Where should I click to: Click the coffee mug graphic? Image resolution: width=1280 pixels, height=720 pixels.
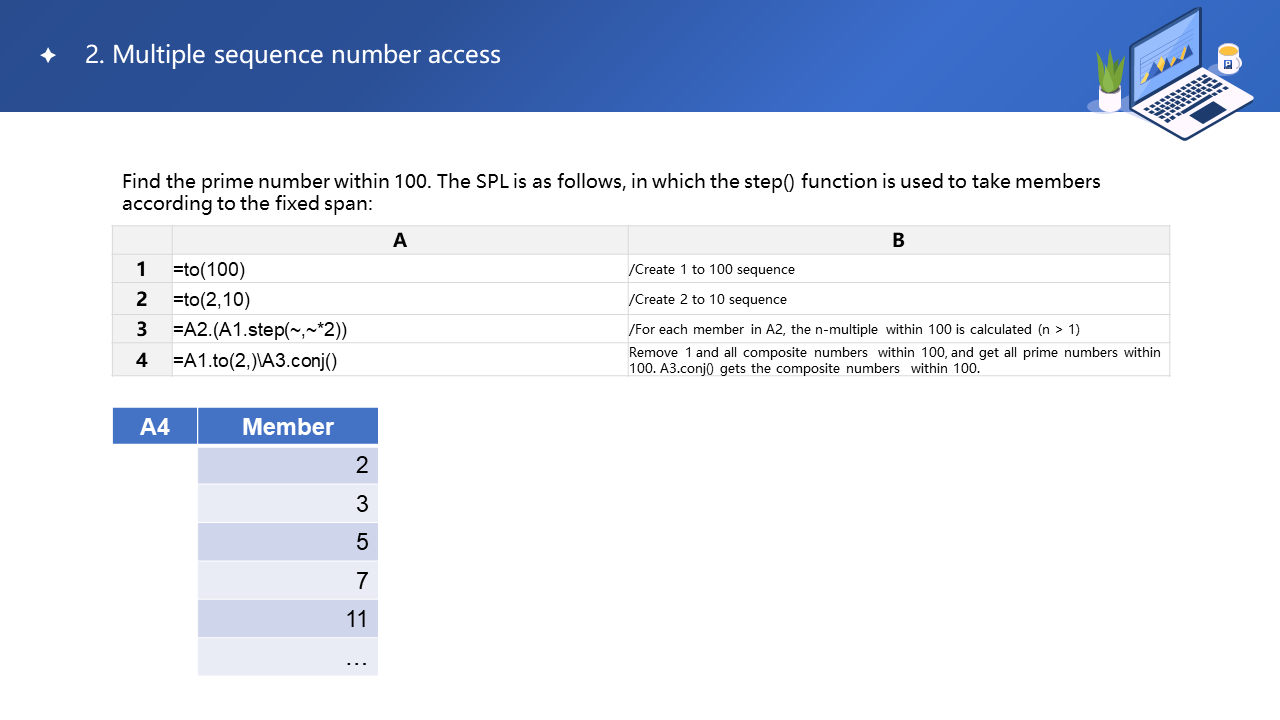pyautogui.click(x=1228, y=58)
